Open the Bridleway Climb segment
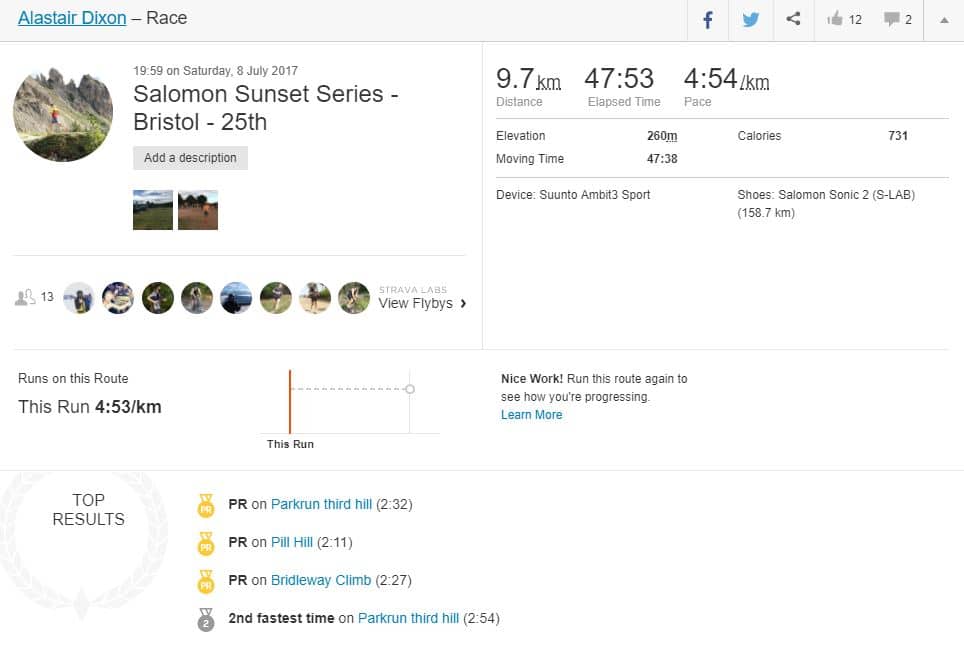 coord(319,580)
